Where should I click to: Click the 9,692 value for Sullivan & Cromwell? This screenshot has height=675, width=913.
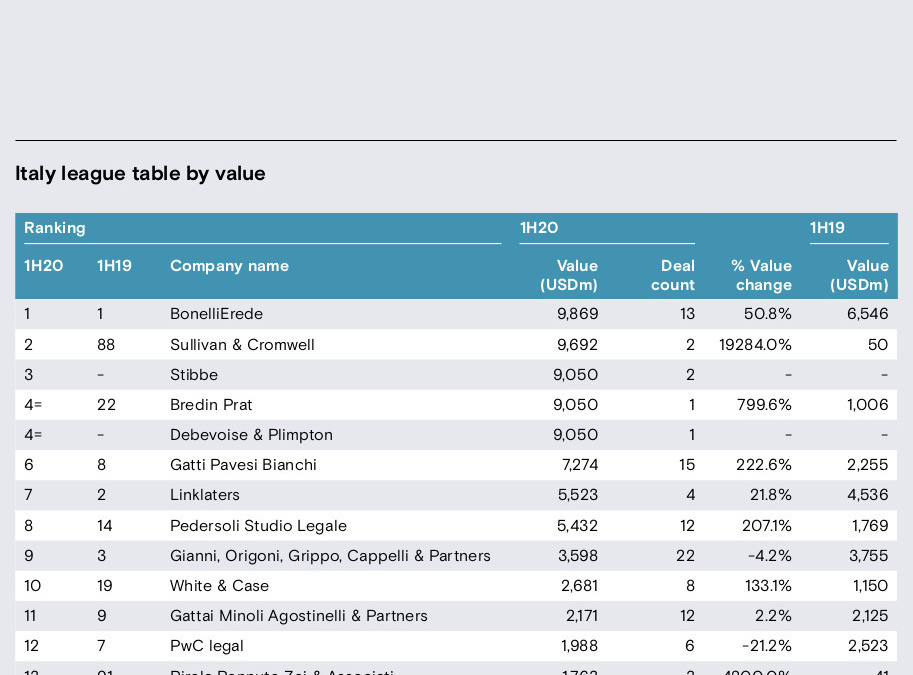coord(578,345)
